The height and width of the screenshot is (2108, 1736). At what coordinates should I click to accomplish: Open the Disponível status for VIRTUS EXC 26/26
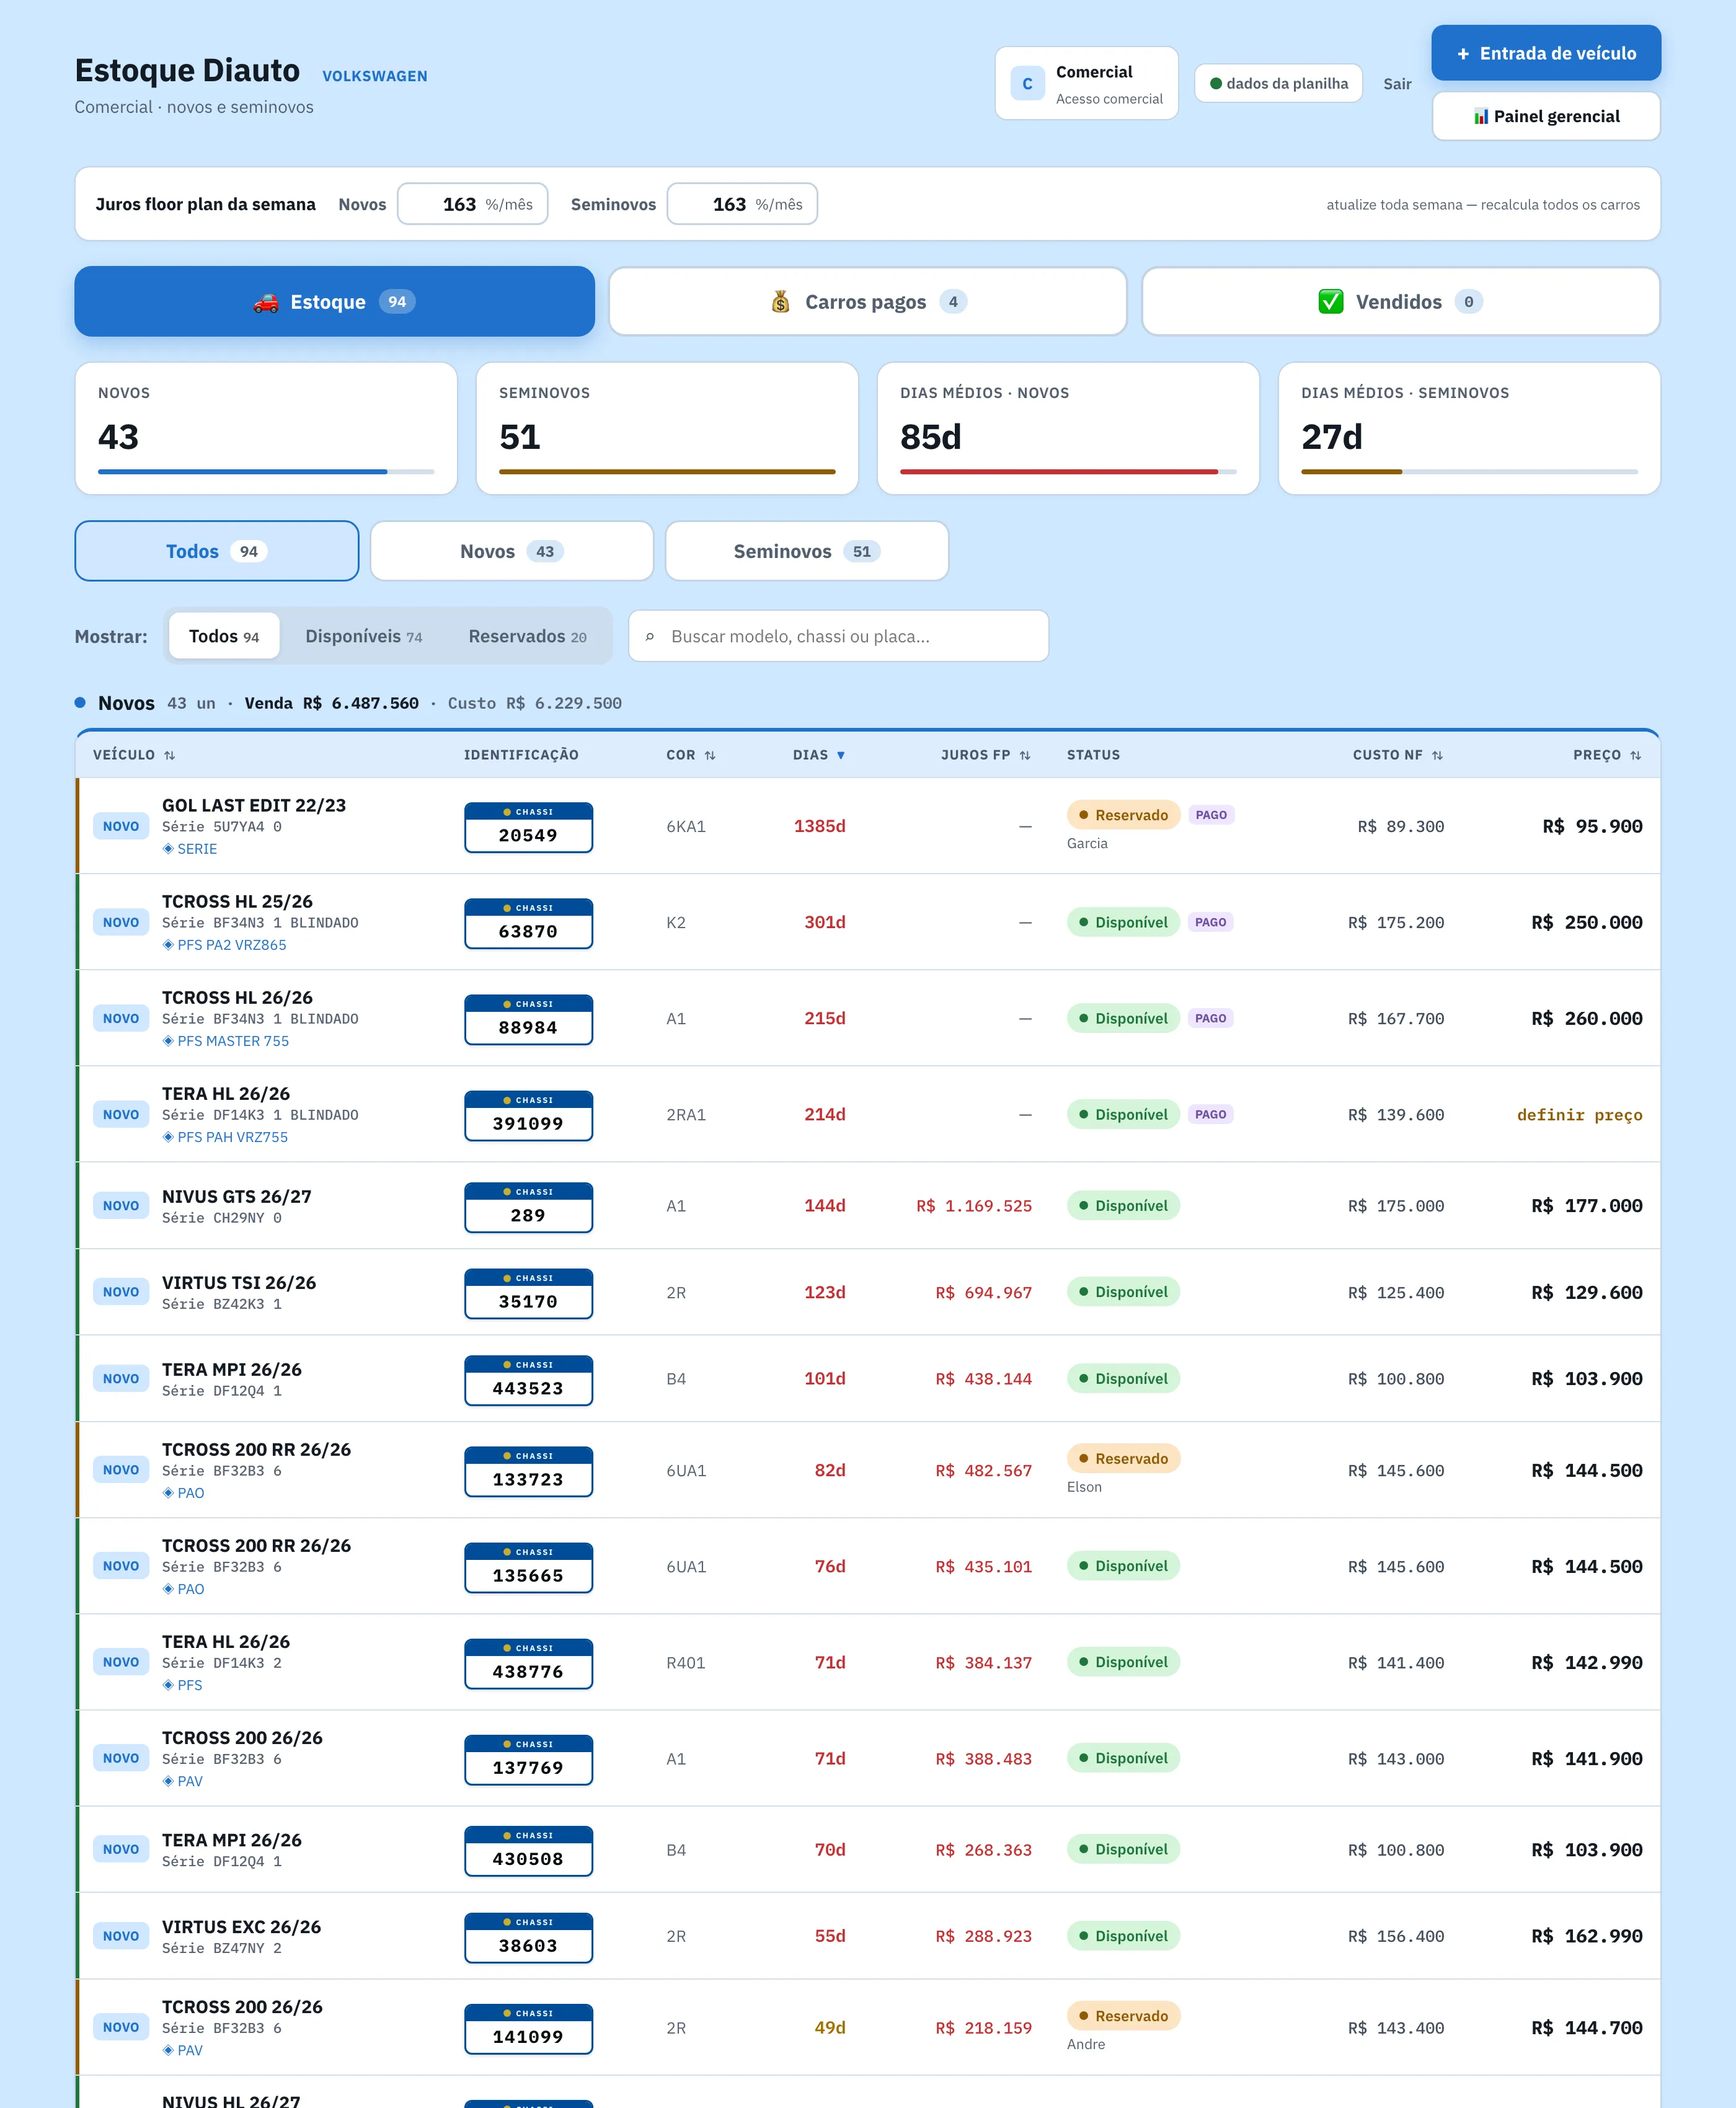click(1123, 1936)
